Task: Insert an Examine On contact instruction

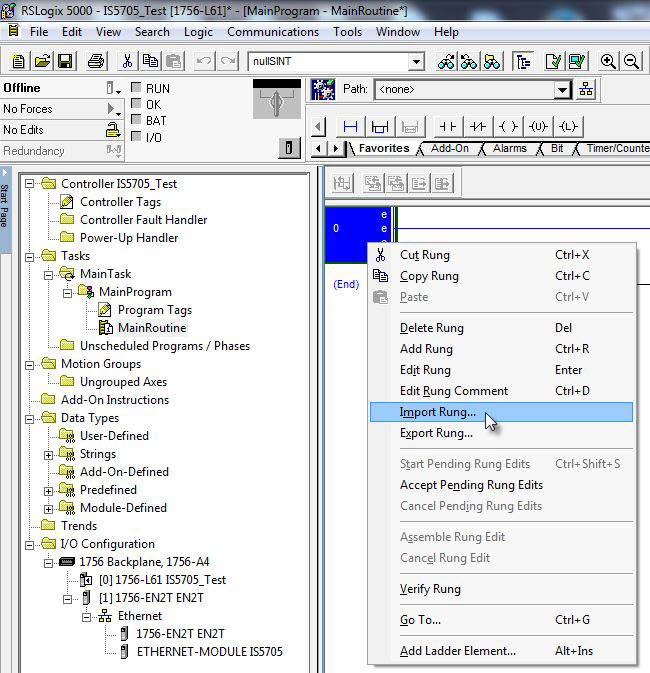Action: click(447, 127)
